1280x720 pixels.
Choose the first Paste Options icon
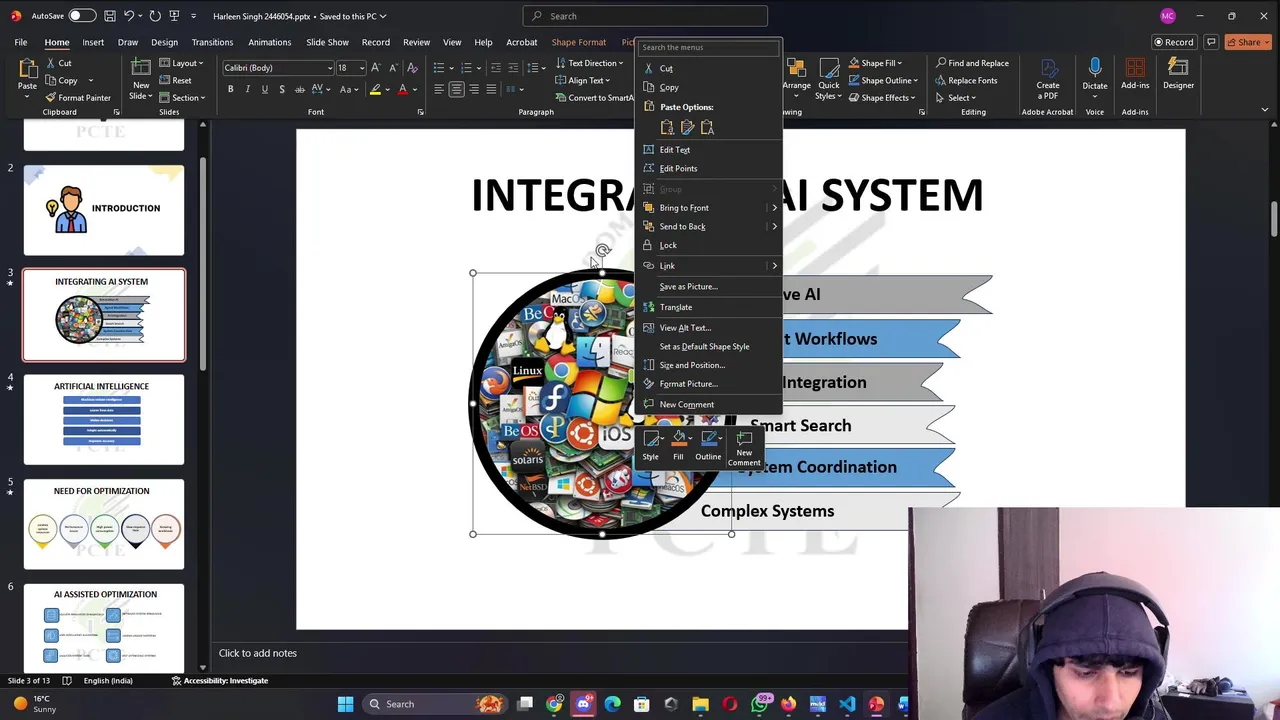pos(667,127)
